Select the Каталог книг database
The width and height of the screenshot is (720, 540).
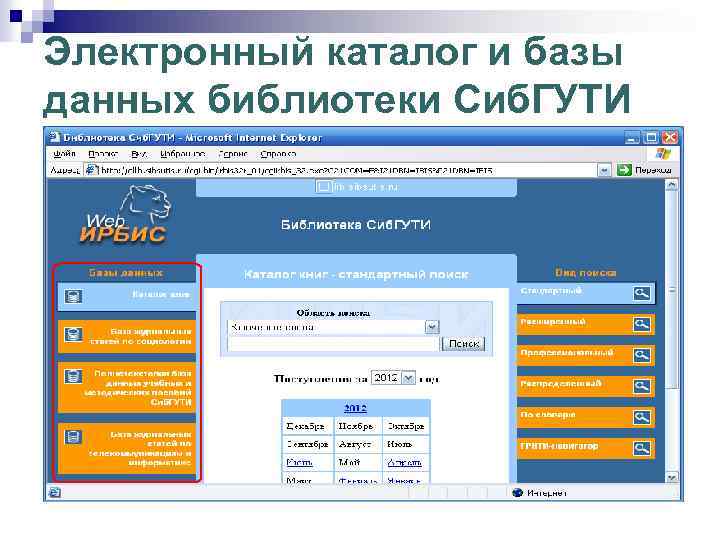(127, 296)
